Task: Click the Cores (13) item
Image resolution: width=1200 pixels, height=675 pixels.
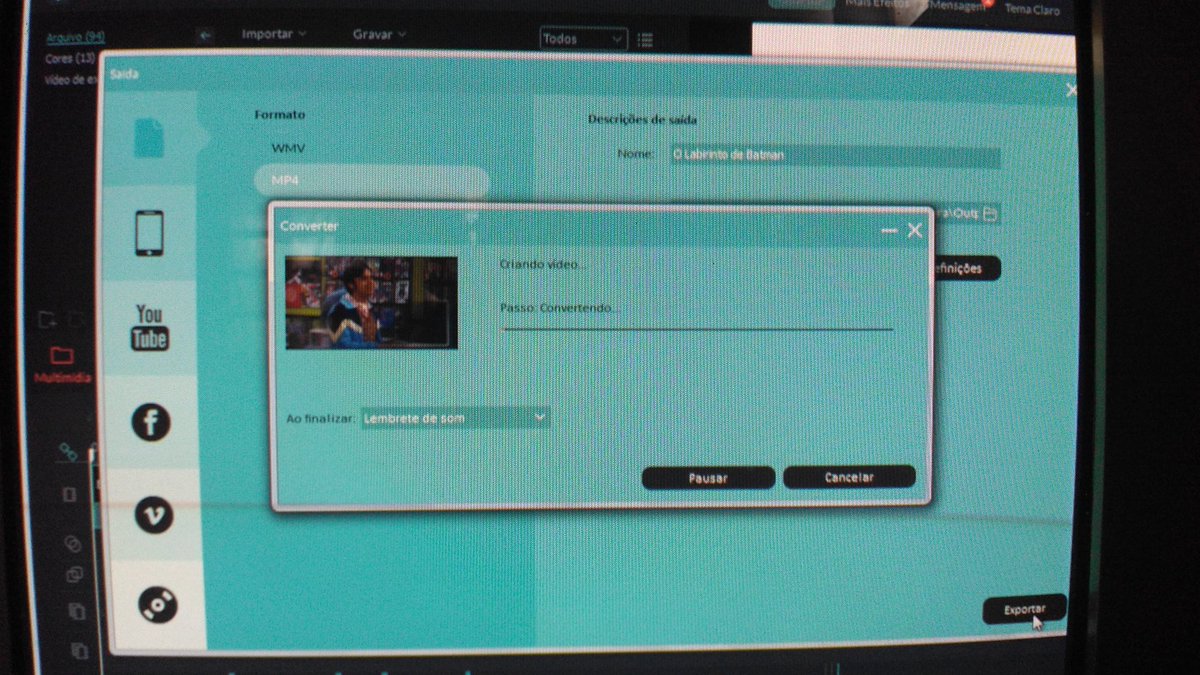Action: point(69,58)
